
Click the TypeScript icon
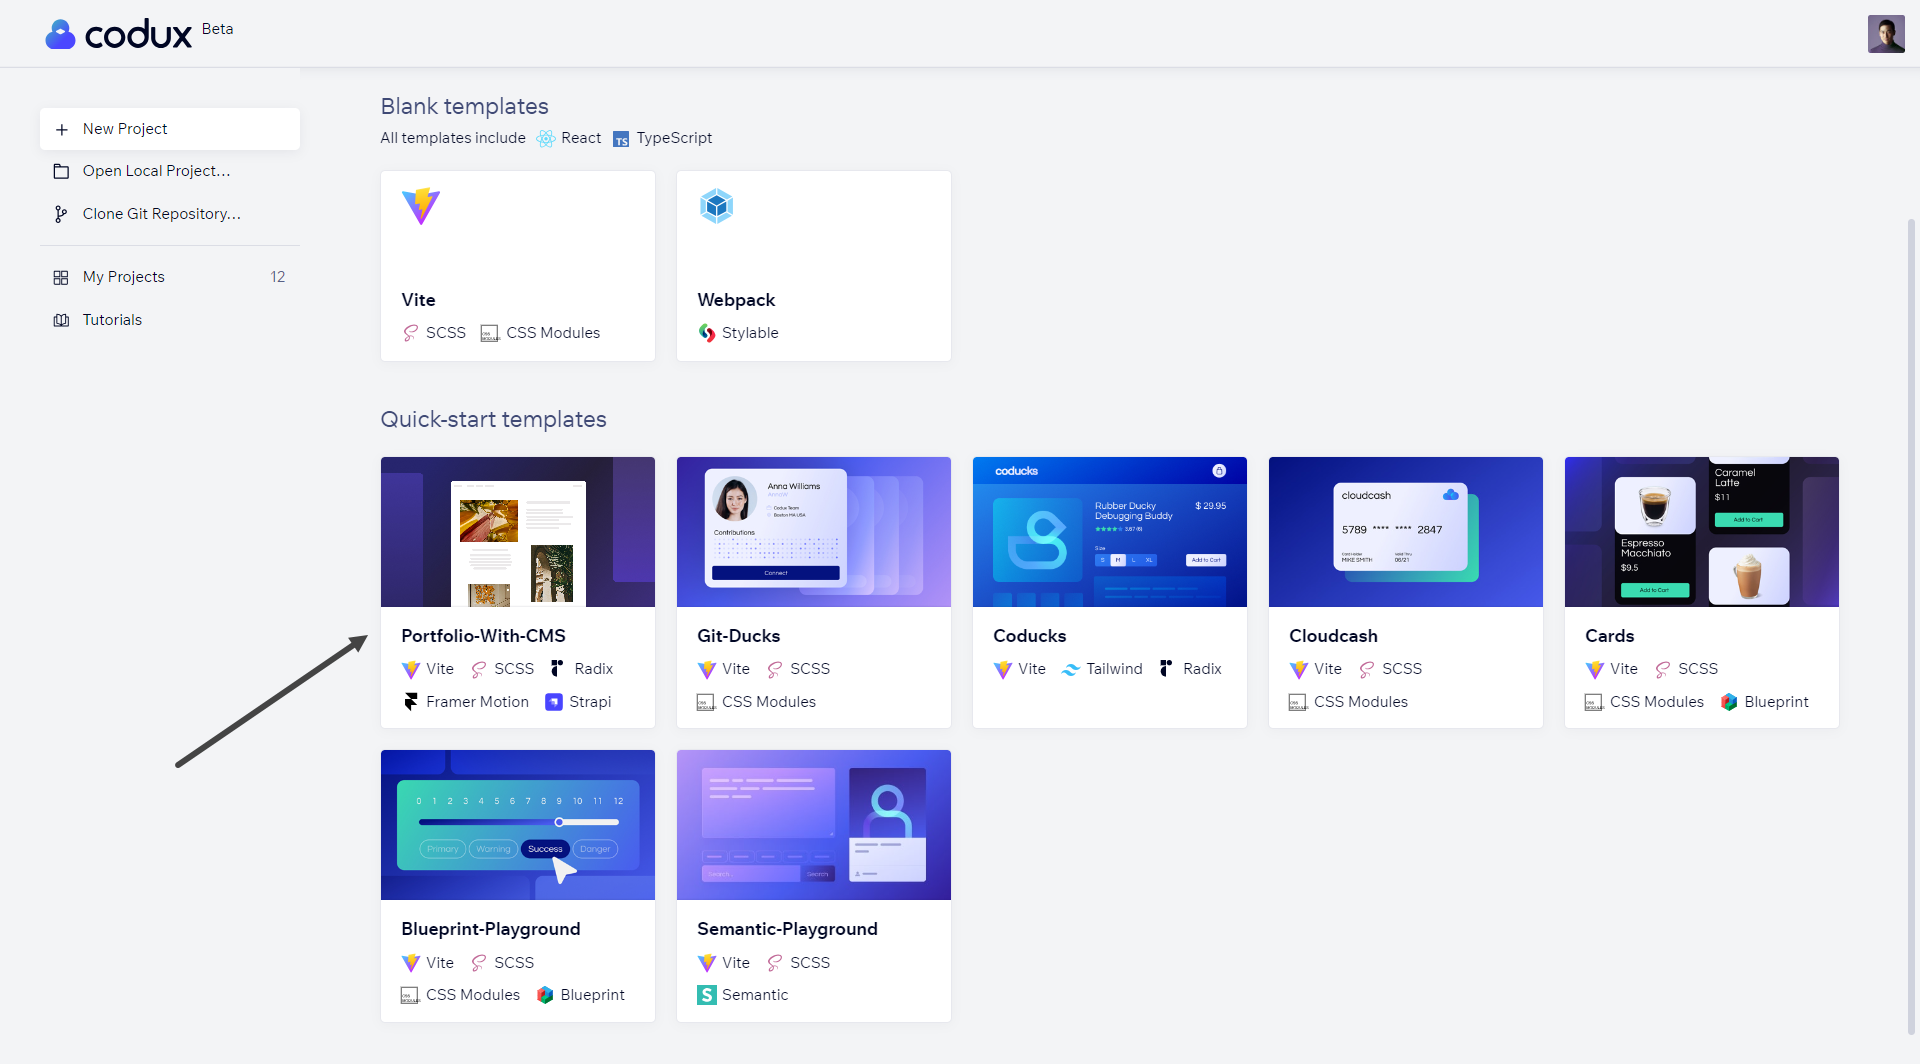(621, 139)
